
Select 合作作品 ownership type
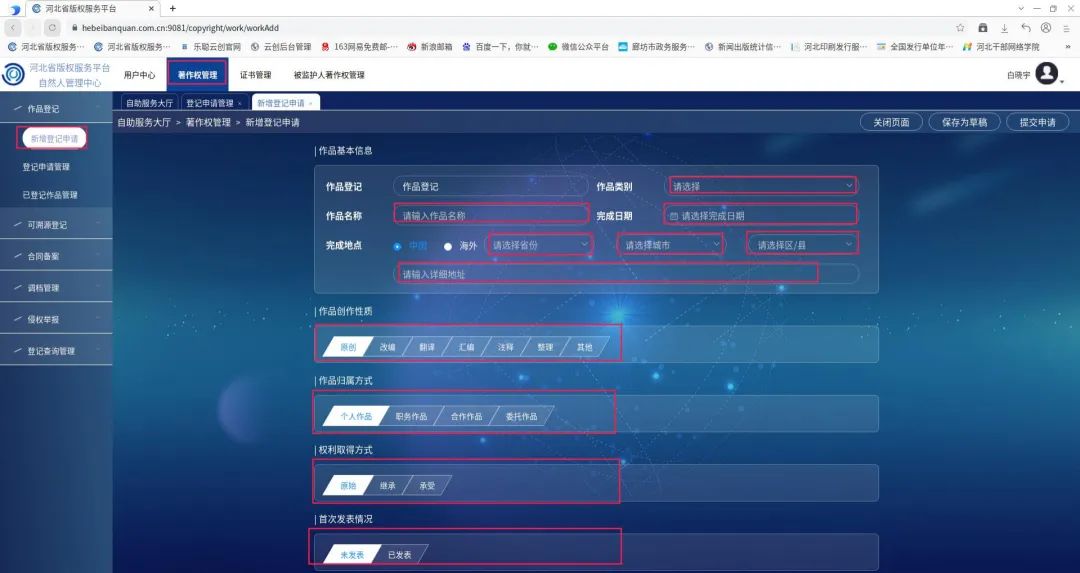coord(466,416)
